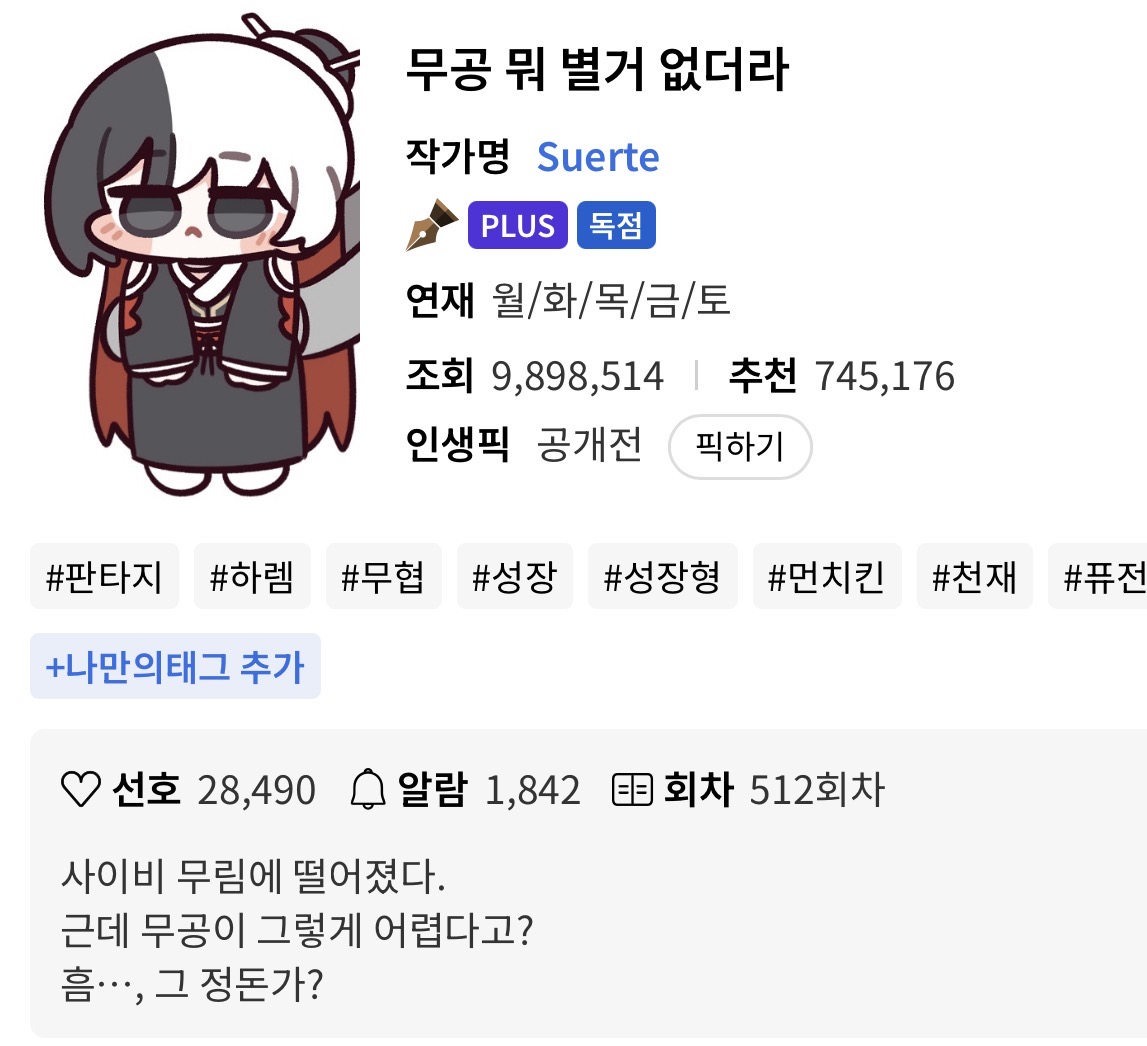Click the episode list book icon
This screenshot has width=1147, height=1046.
coord(632,790)
